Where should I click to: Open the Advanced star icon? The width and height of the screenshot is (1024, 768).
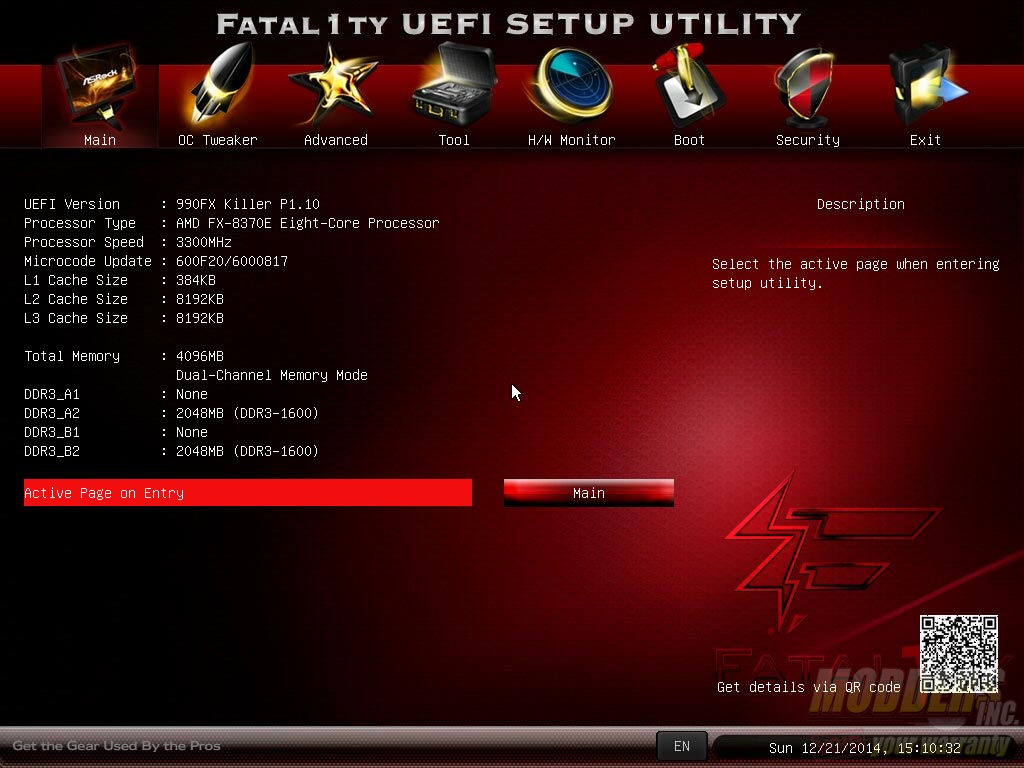click(335, 88)
